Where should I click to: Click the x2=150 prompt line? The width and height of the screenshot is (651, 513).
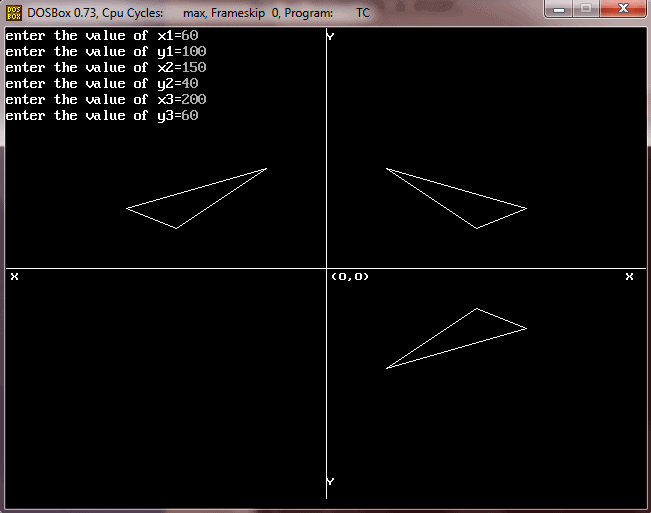pos(106,68)
